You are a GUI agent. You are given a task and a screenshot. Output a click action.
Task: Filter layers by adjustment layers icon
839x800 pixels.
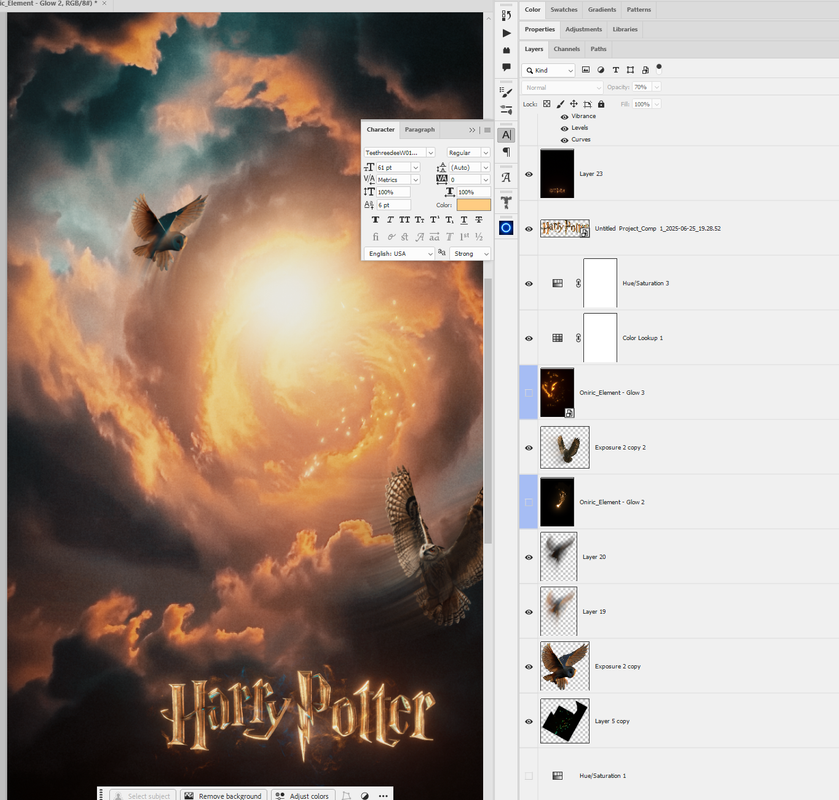[601, 70]
